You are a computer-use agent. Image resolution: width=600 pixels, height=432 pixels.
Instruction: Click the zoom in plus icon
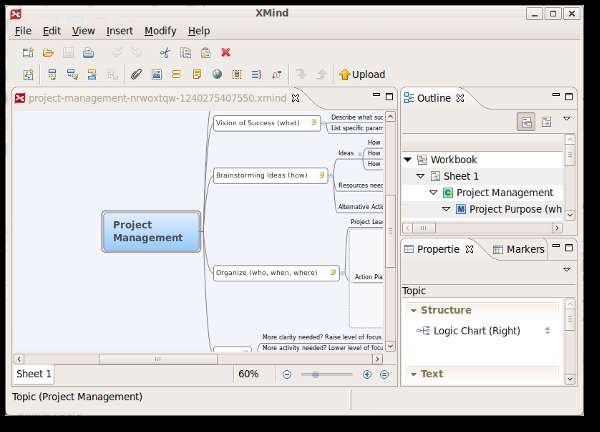pyautogui.click(x=367, y=374)
